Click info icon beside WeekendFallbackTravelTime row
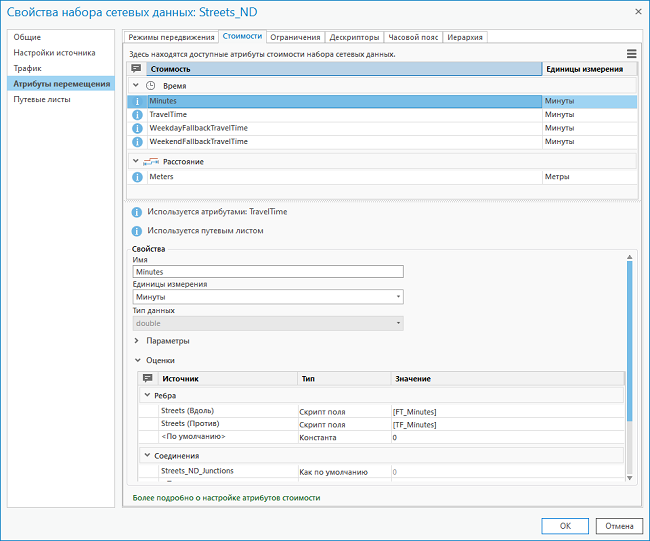 pyautogui.click(x=137, y=142)
